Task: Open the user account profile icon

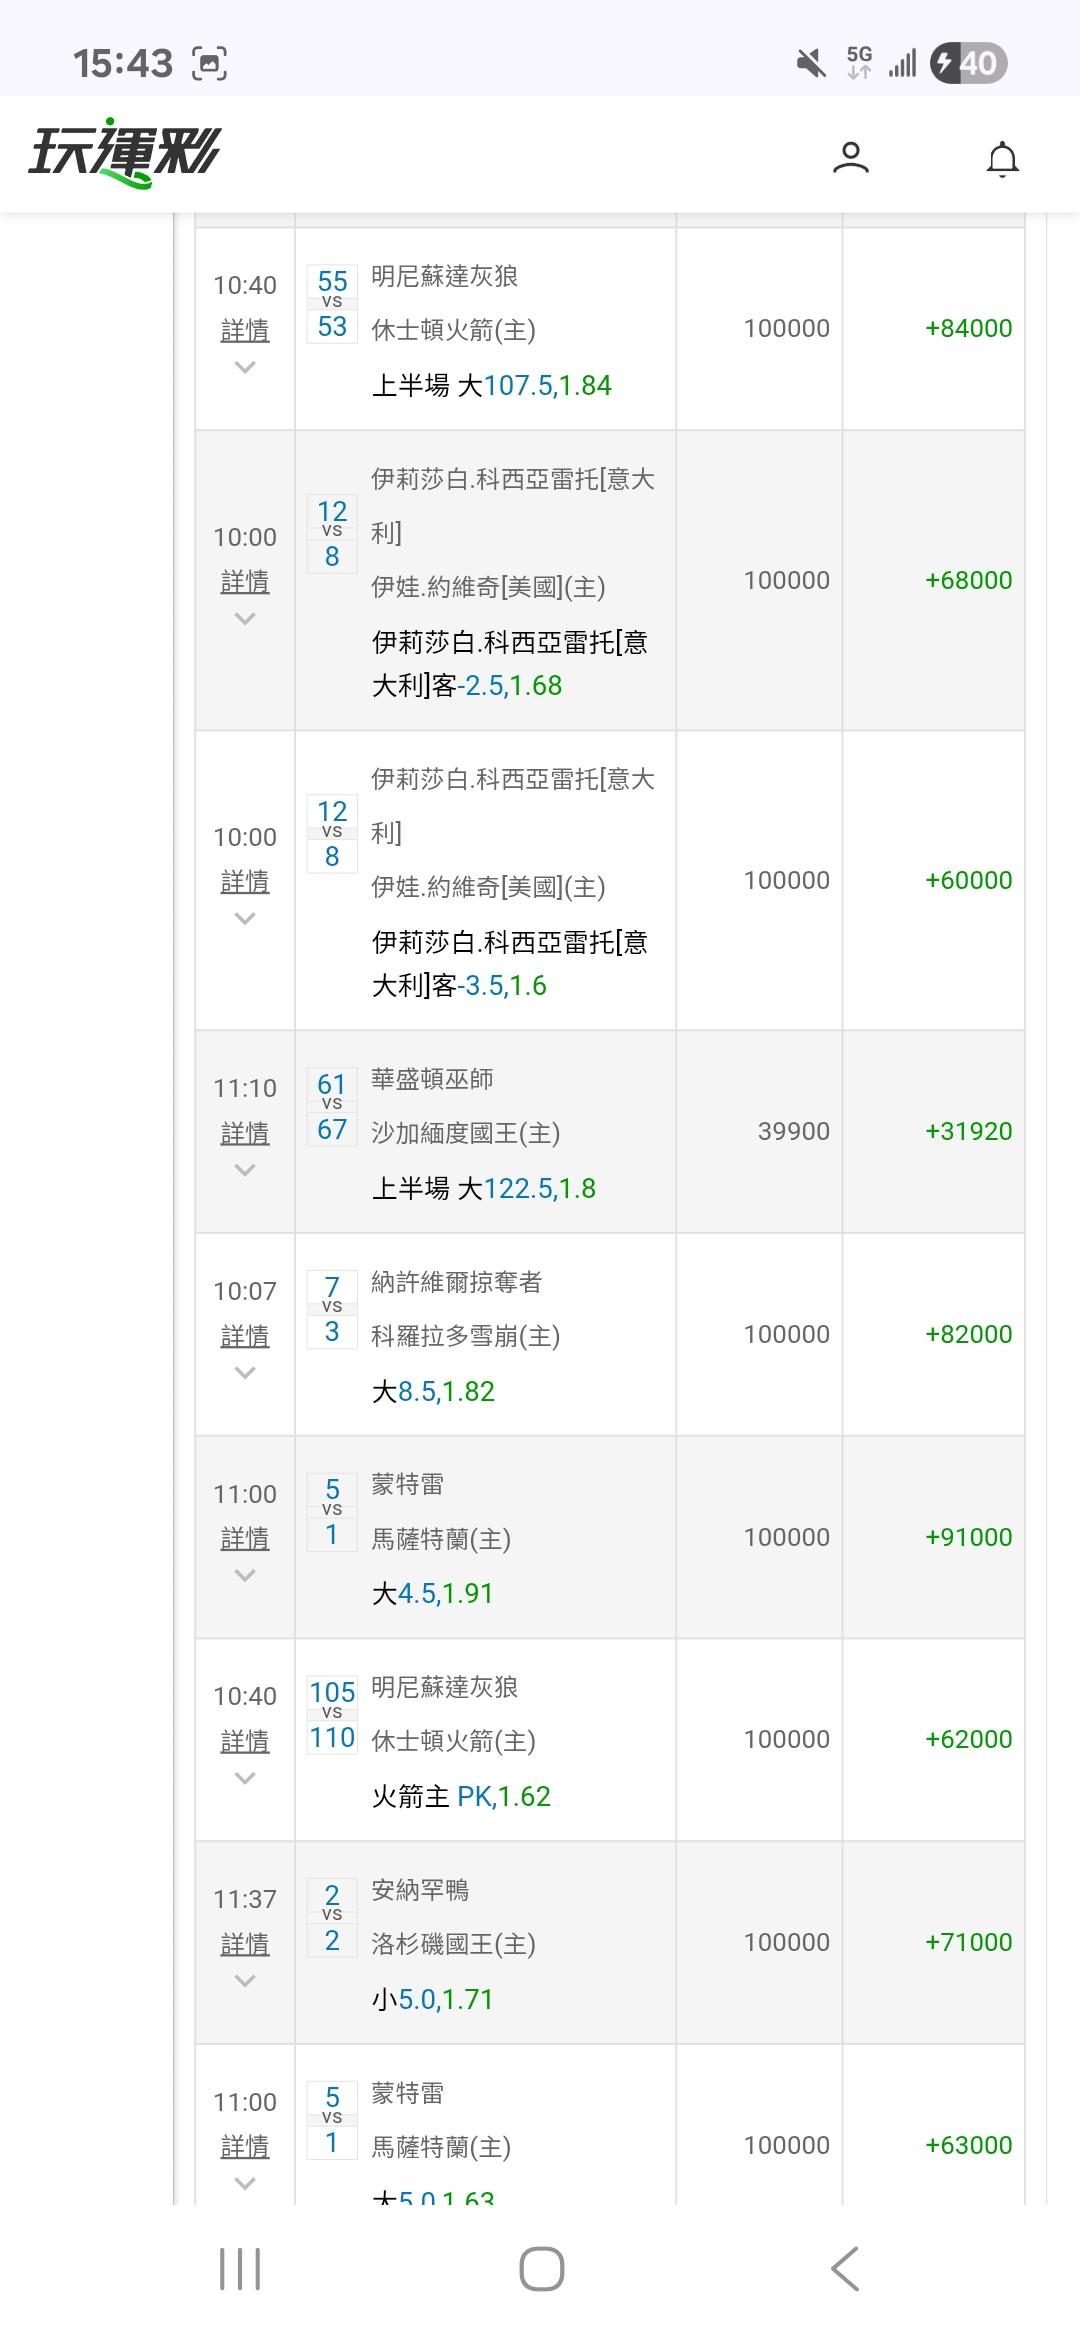Action: [851, 158]
